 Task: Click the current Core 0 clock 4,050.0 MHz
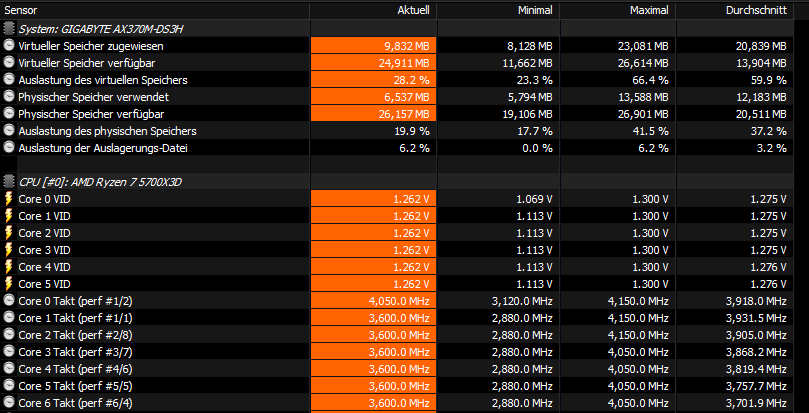pos(399,301)
